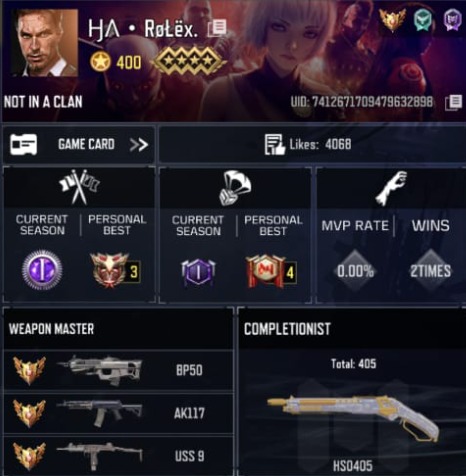
Task: Click the gold winged medal badge at top
Action: (393, 19)
